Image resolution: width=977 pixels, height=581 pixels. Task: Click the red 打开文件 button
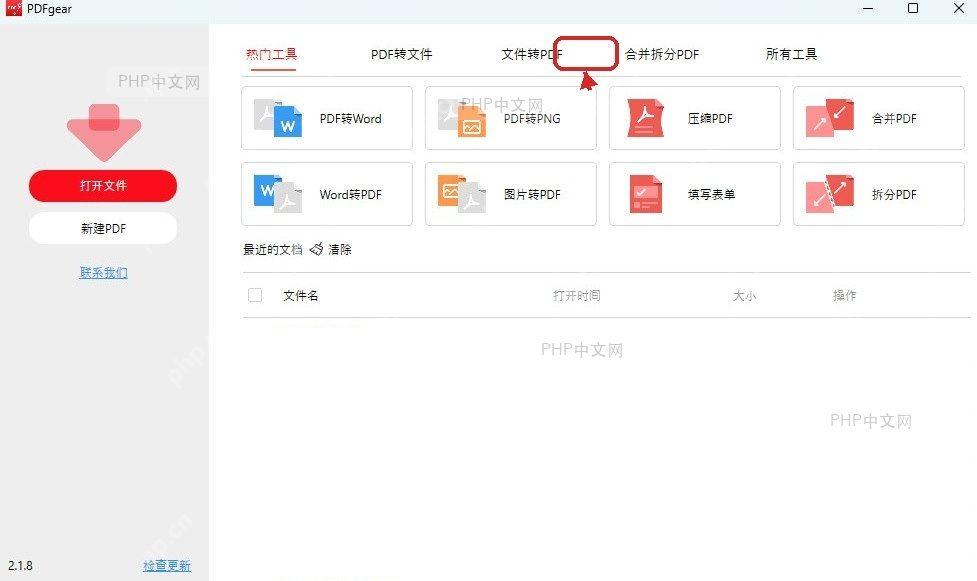[103, 185]
